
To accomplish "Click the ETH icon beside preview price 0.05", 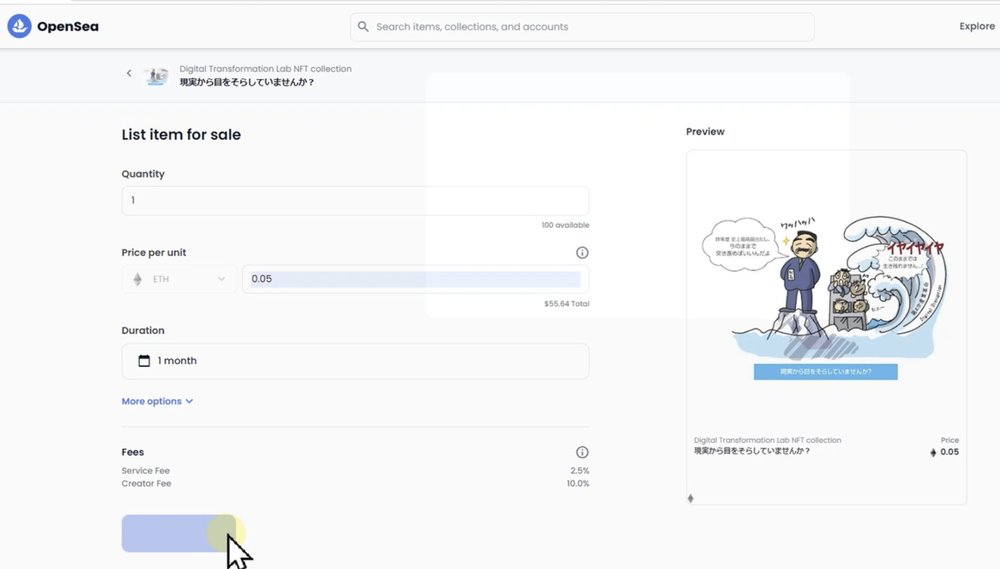I will pyautogui.click(x=933, y=452).
